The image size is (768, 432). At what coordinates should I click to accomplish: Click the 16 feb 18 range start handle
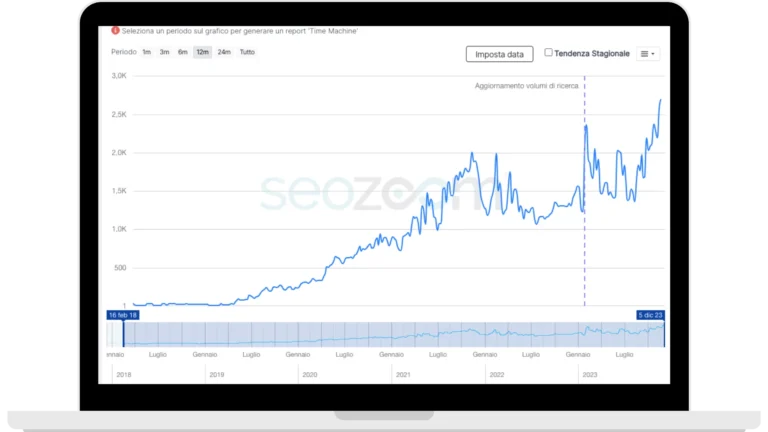pyautogui.click(x=123, y=315)
